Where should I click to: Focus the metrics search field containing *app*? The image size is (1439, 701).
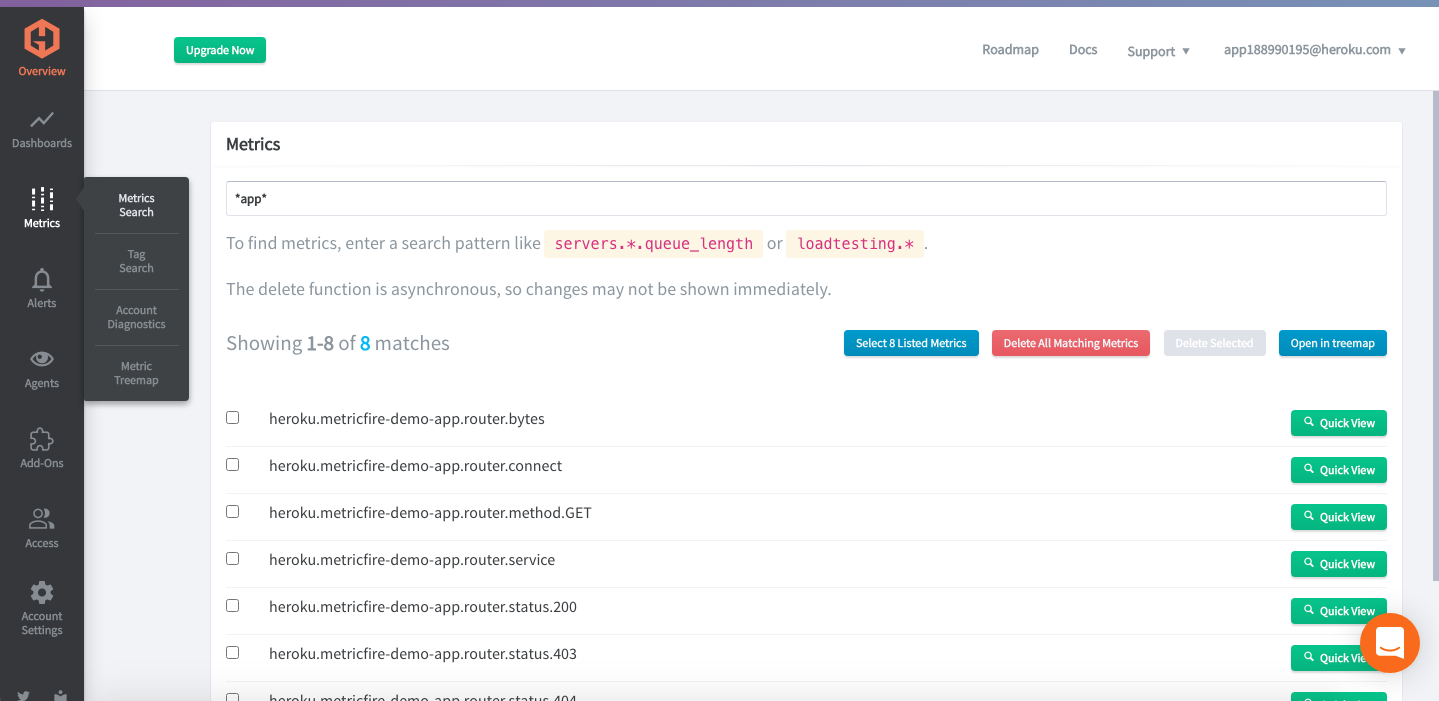click(806, 198)
